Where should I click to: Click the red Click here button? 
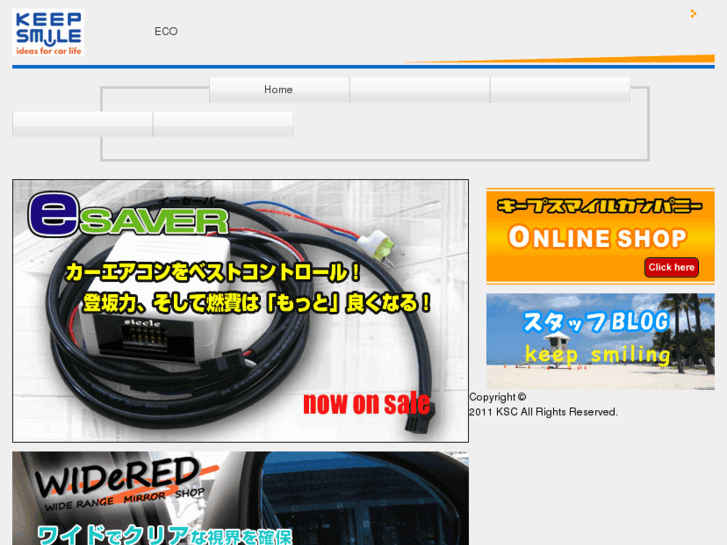[671, 267]
